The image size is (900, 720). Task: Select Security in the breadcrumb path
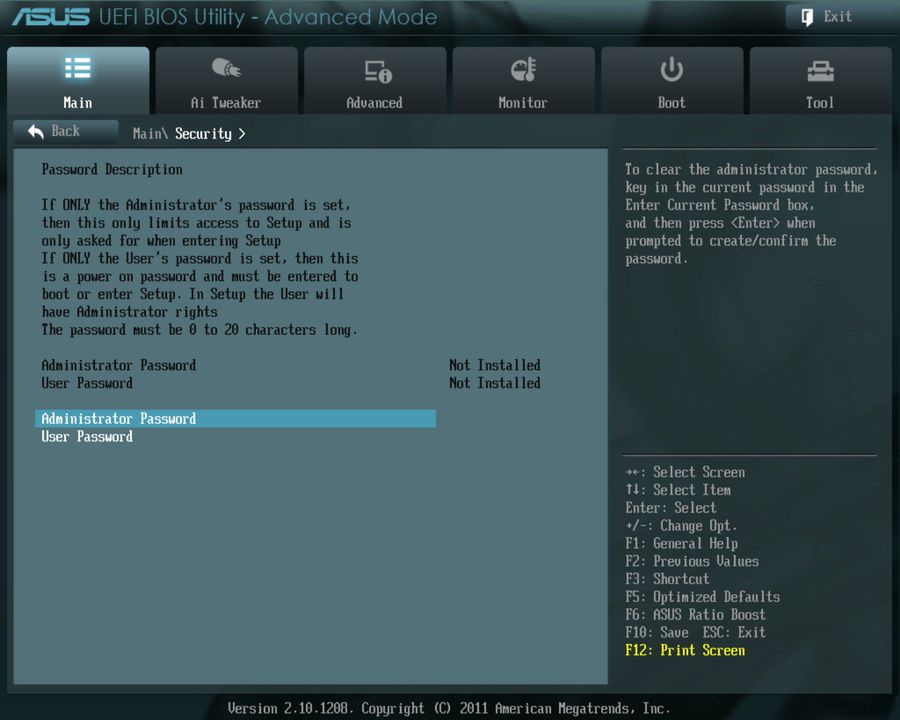(x=203, y=133)
